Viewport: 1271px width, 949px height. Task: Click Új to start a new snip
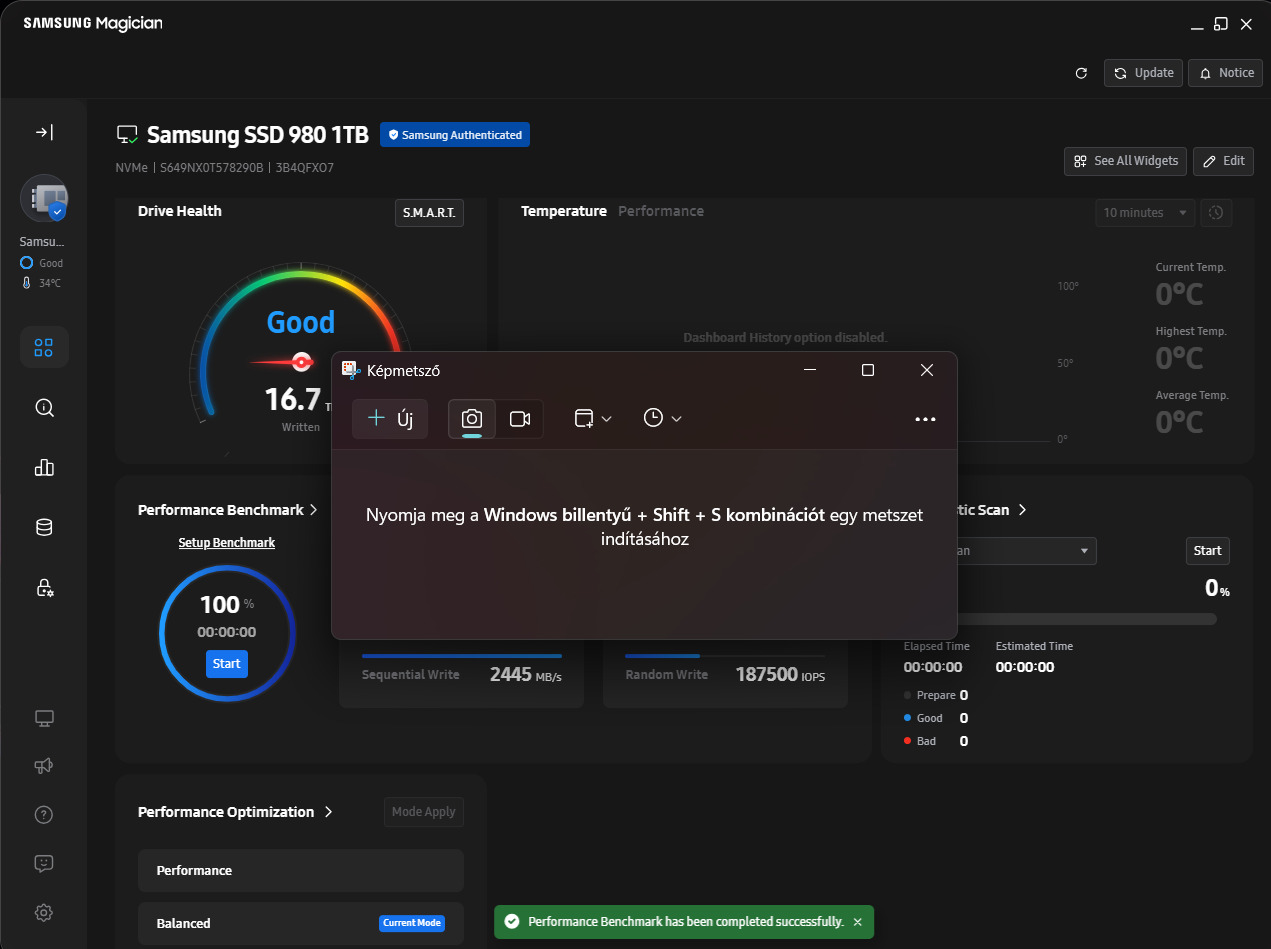(390, 419)
